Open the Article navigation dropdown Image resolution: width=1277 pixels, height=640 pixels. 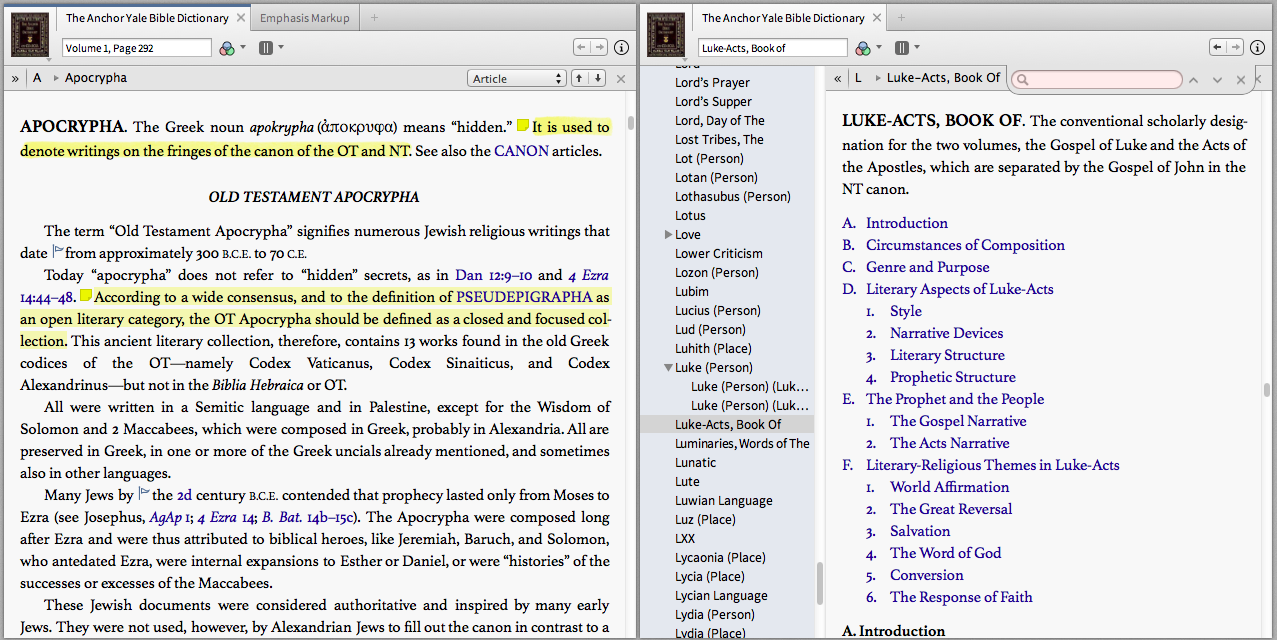(x=516, y=79)
